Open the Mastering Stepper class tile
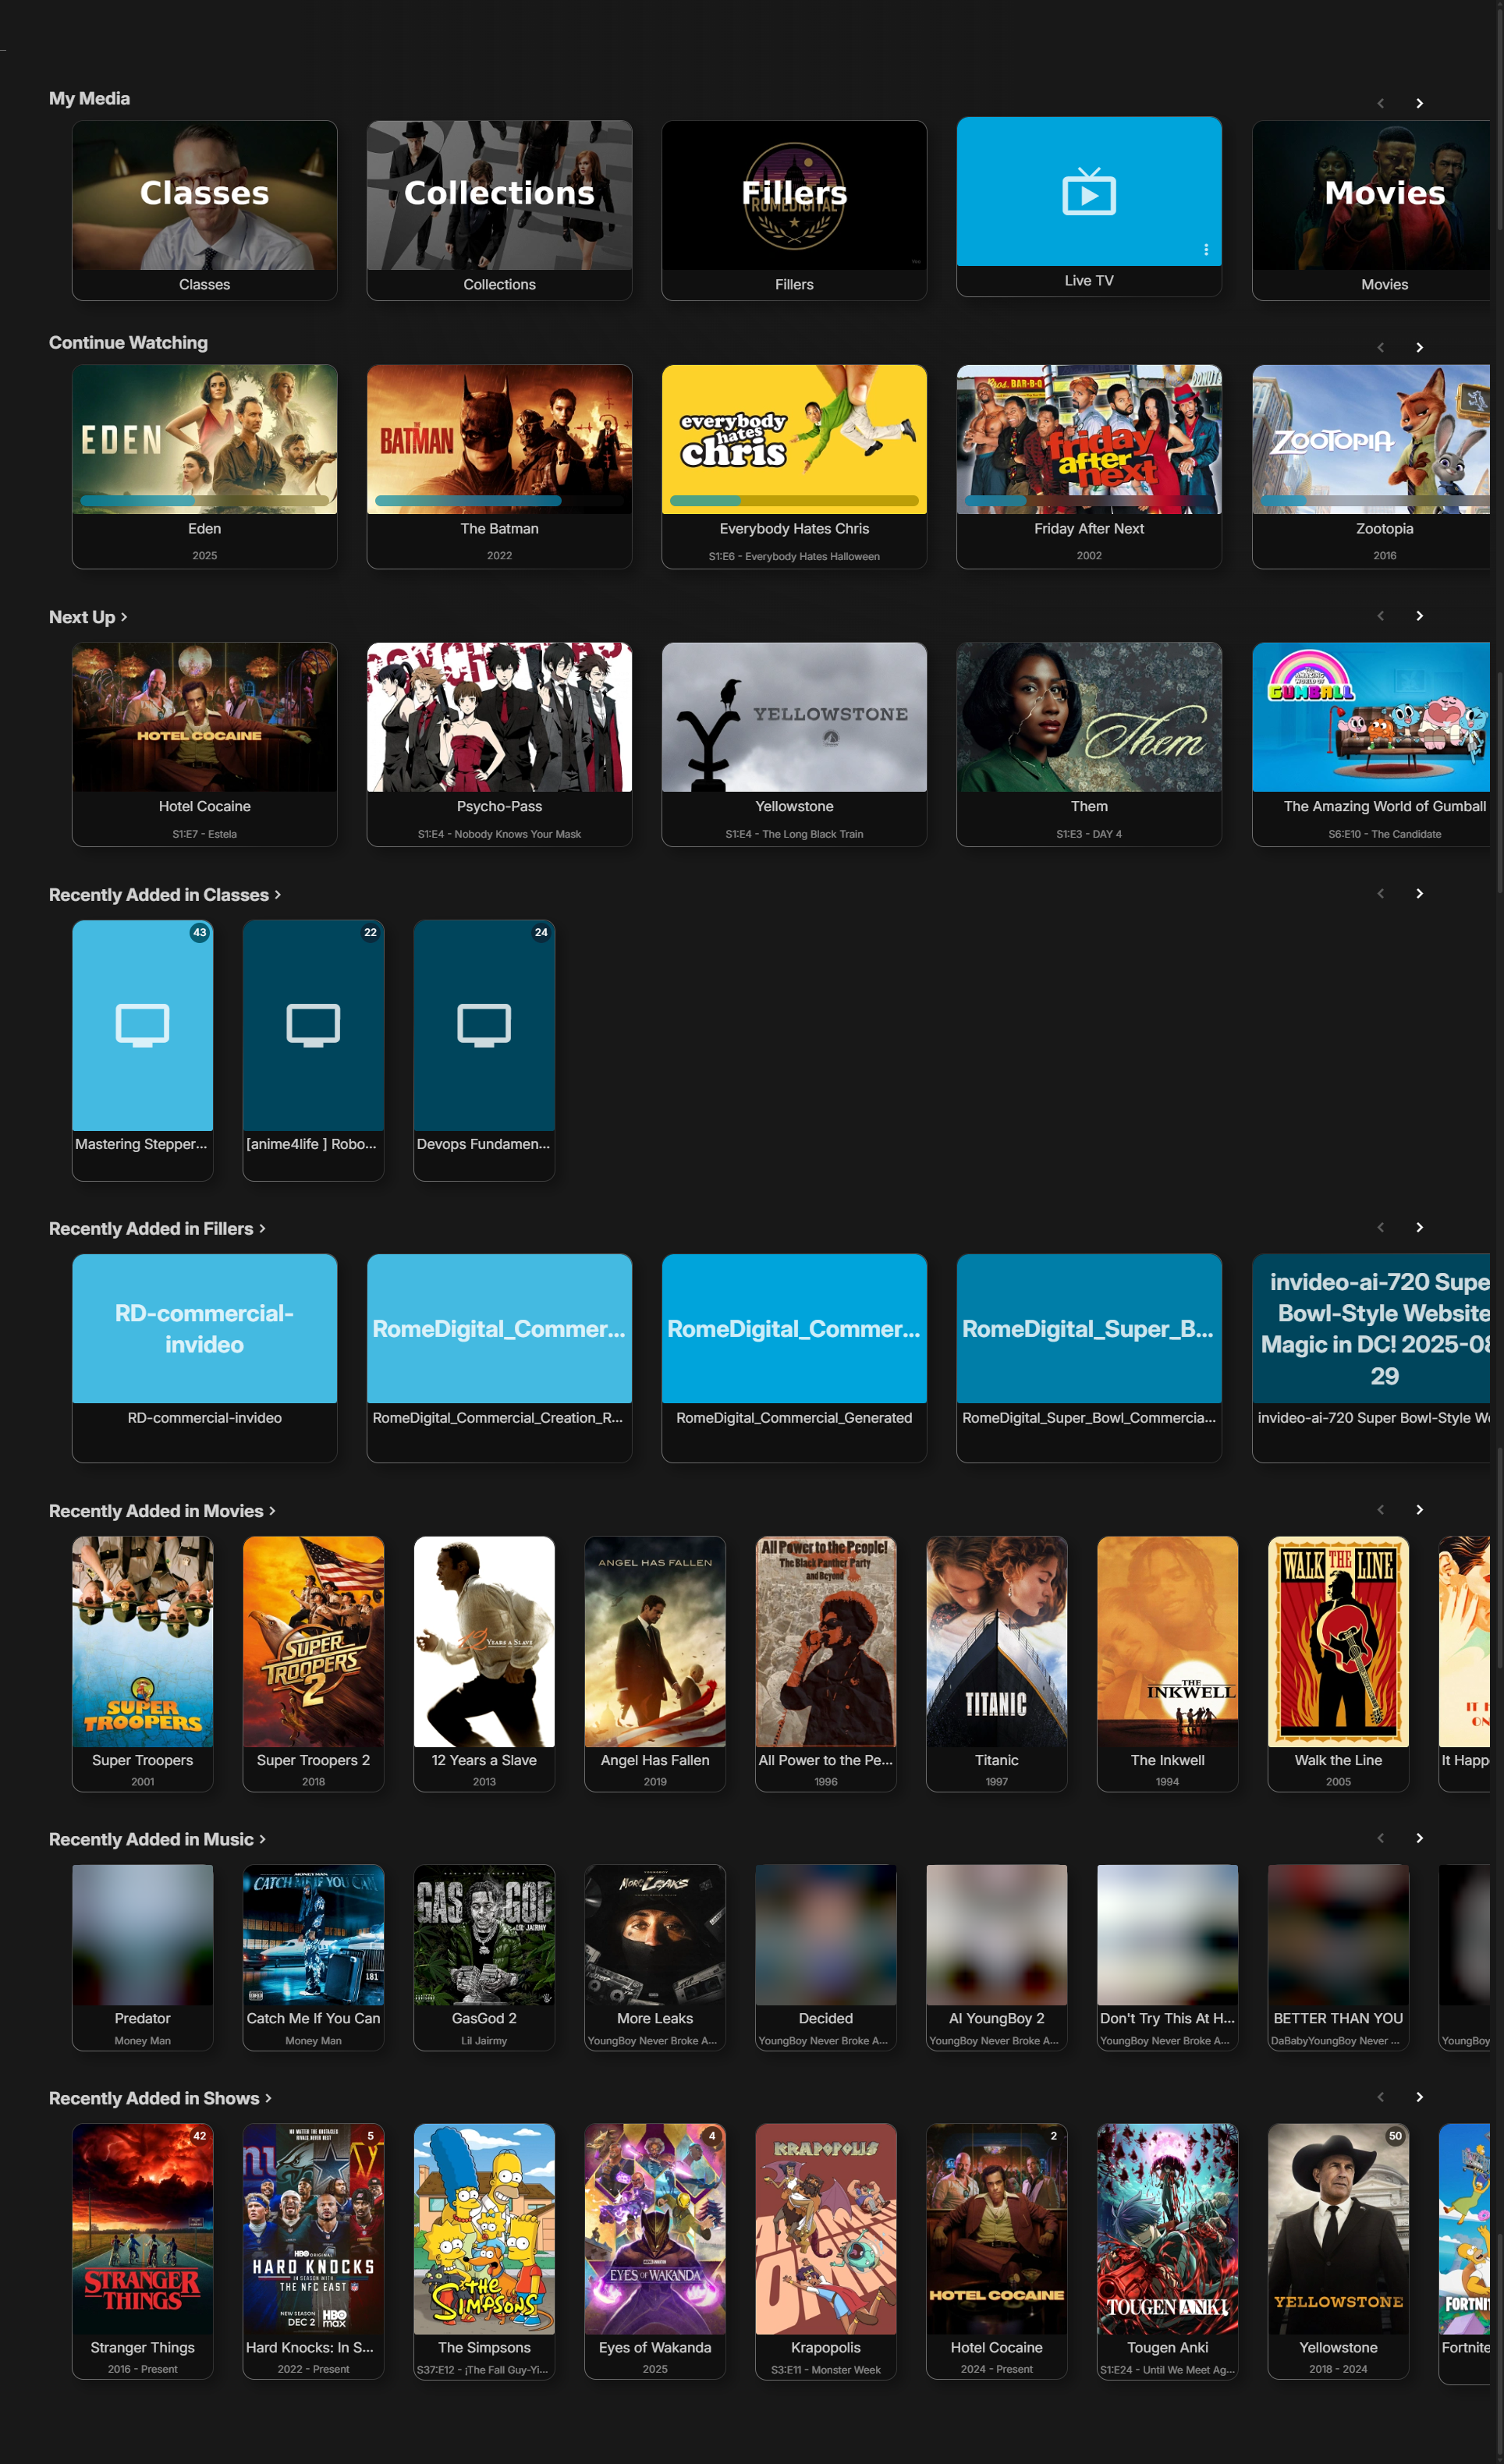Image resolution: width=1504 pixels, height=2464 pixels. (142, 1025)
